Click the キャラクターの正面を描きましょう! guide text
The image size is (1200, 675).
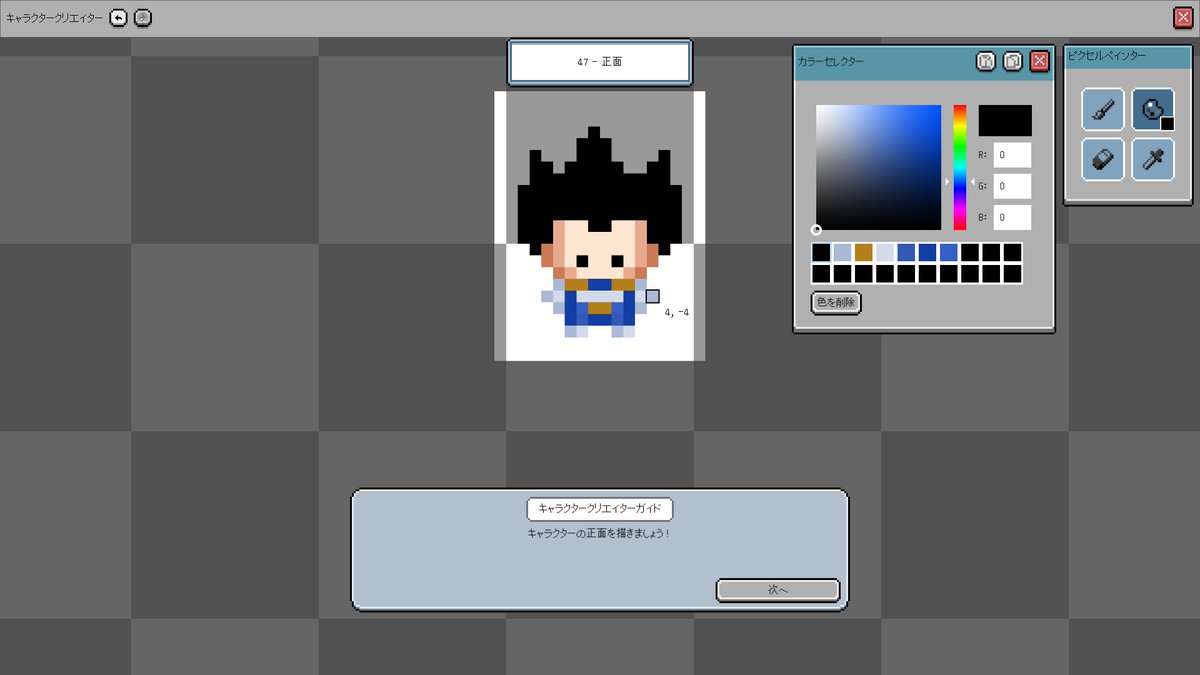pos(599,534)
